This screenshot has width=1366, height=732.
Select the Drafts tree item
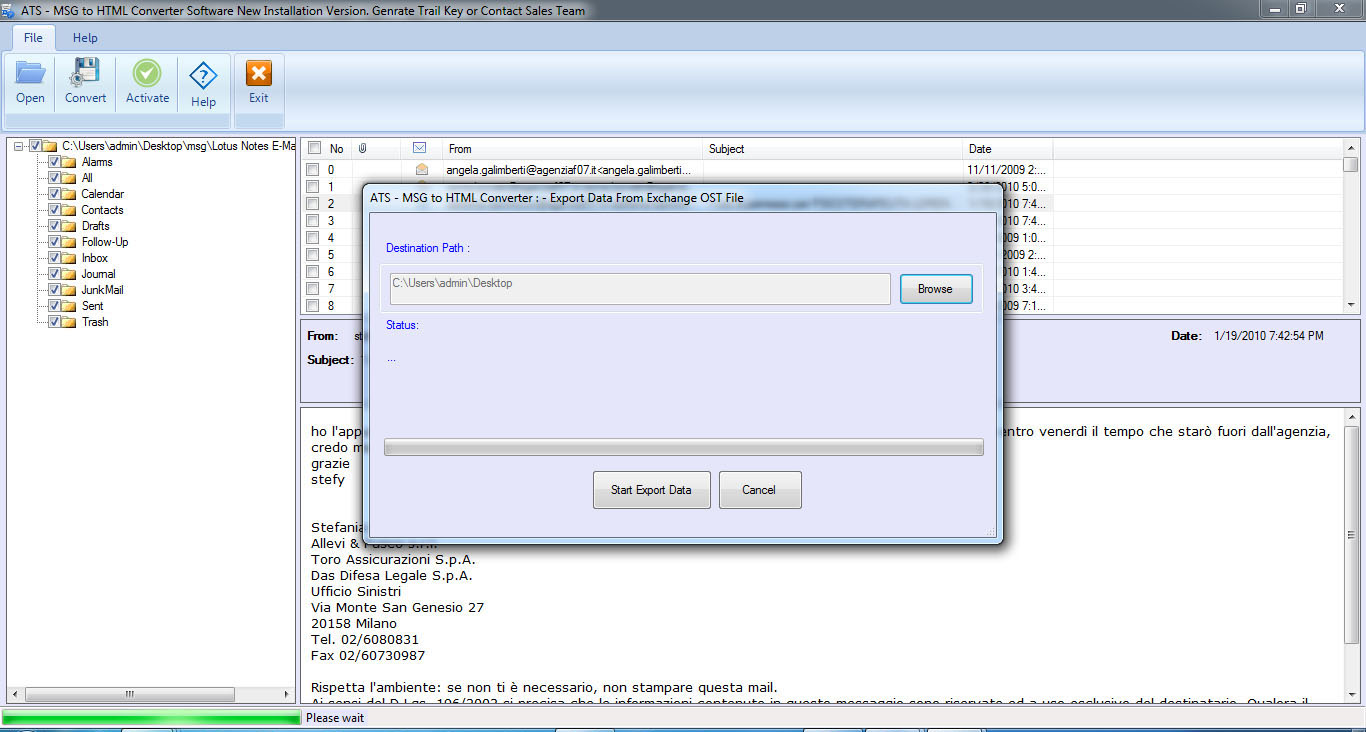pos(96,226)
